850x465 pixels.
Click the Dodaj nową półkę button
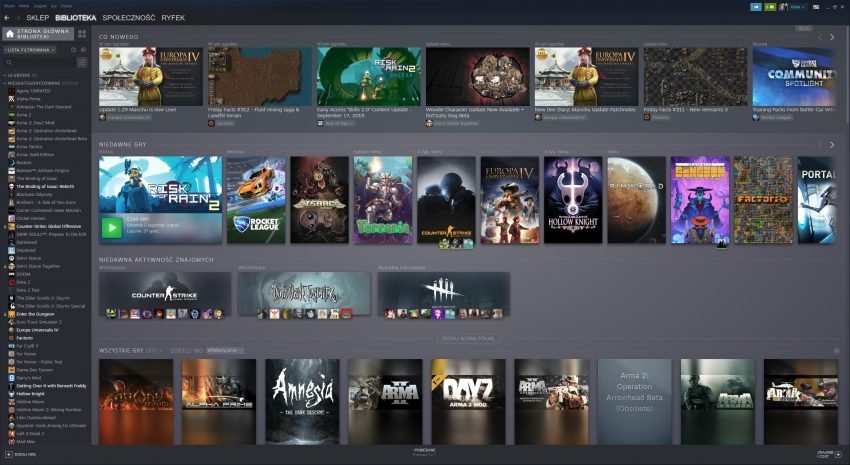tap(468, 338)
